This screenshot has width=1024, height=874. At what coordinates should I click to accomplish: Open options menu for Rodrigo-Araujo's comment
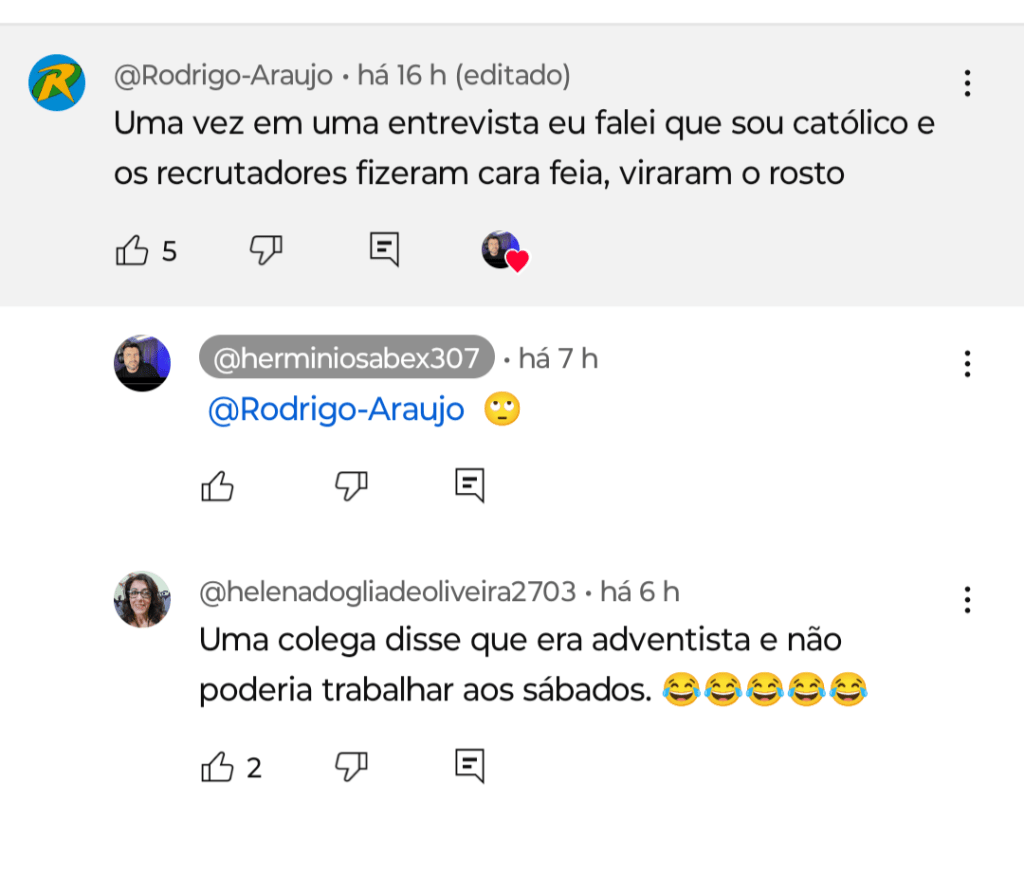(967, 84)
